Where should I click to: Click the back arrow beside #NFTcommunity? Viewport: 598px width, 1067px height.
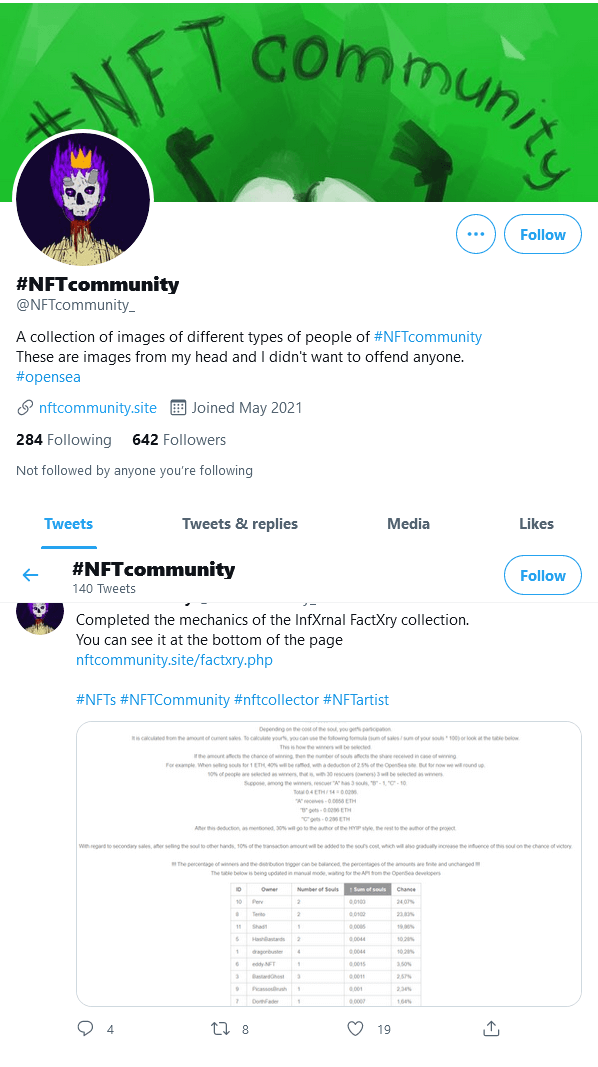(x=31, y=575)
